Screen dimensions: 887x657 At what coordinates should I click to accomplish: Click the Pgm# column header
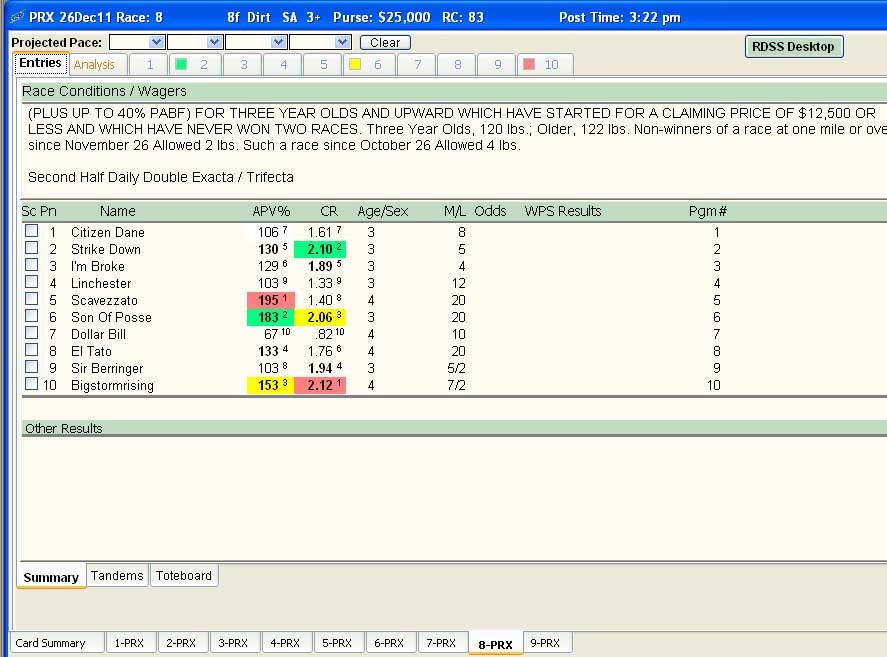tap(708, 211)
